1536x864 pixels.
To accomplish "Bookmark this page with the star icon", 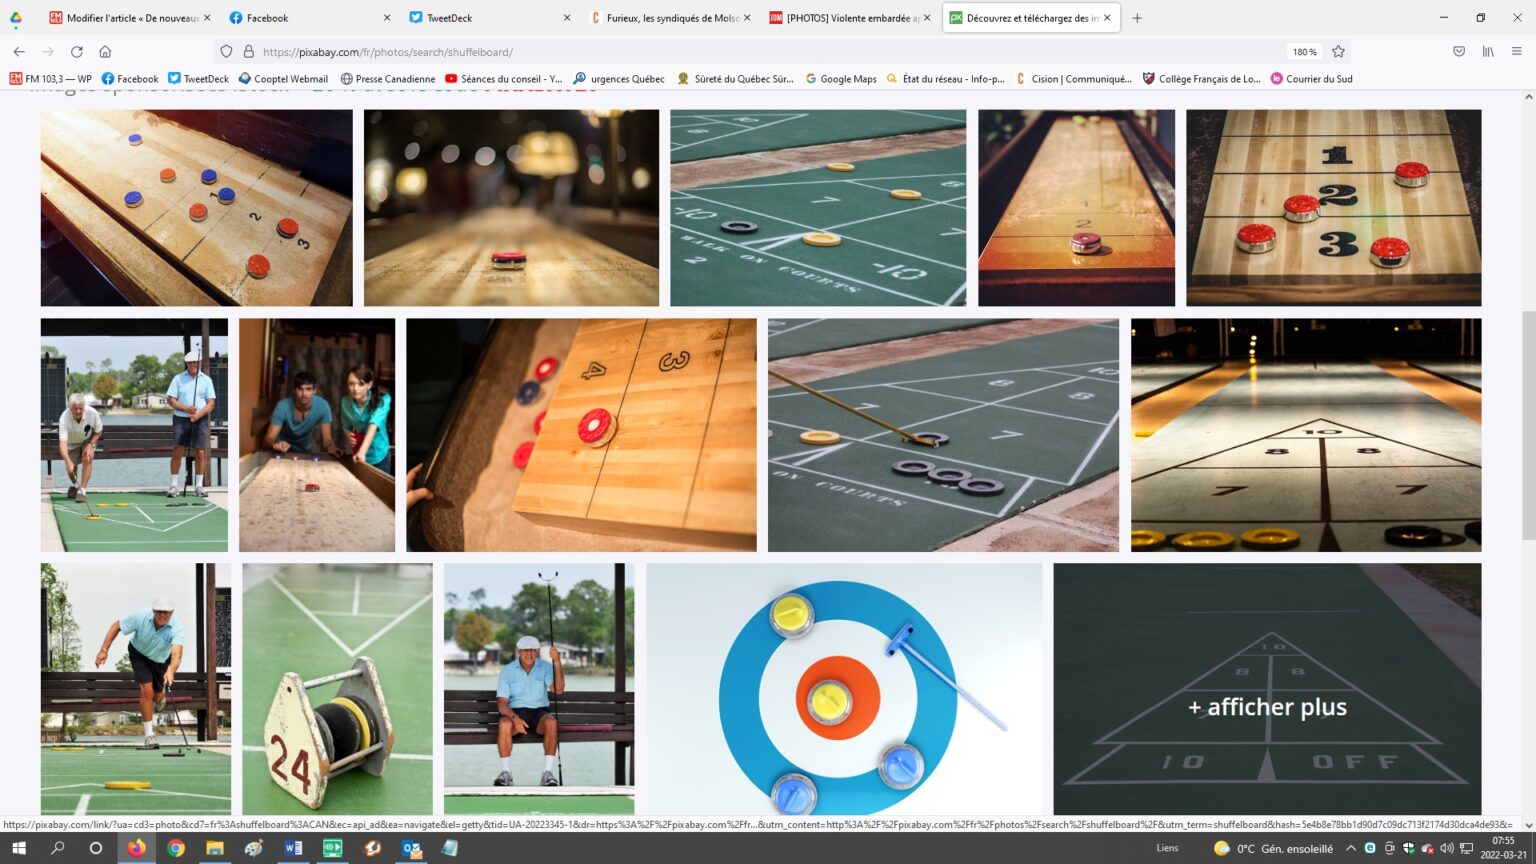I will pyautogui.click(x=1338, y=52).
